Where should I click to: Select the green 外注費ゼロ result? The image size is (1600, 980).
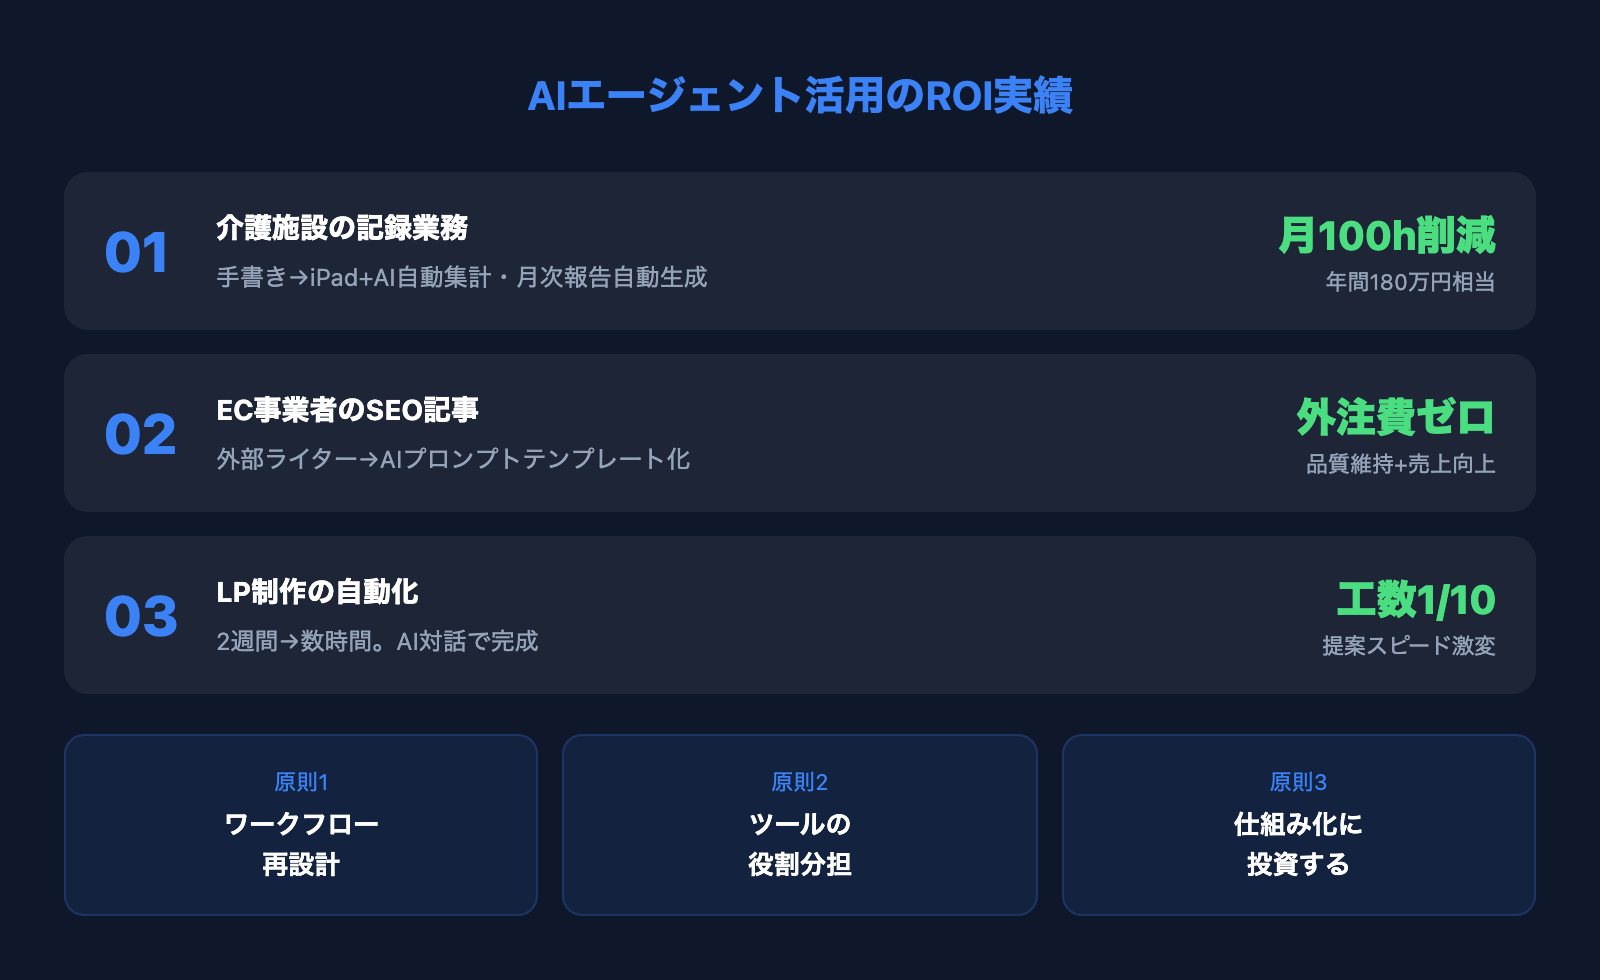coord(1395,418)
